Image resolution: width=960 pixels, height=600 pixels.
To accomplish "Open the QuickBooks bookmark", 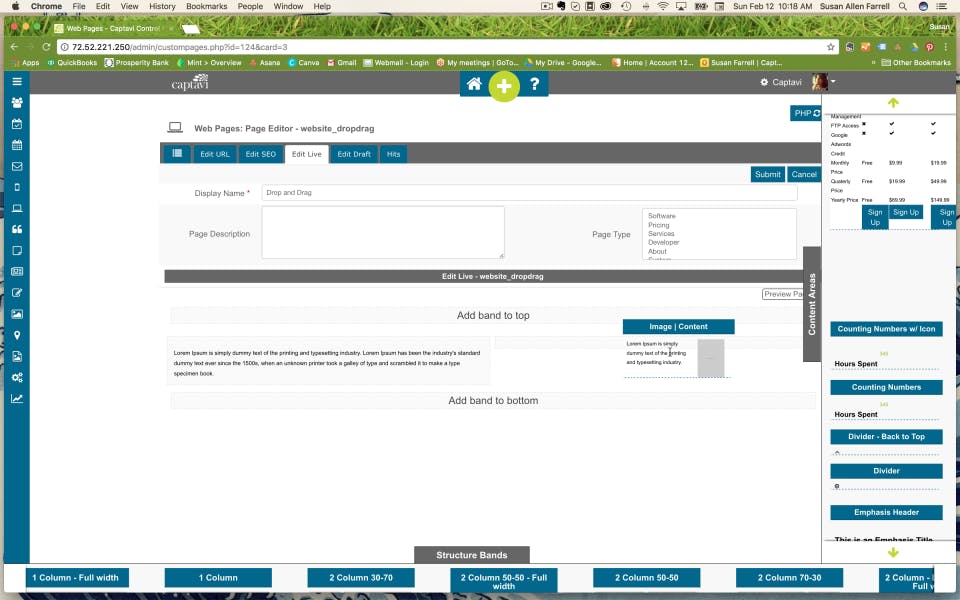I will point(72,62).
